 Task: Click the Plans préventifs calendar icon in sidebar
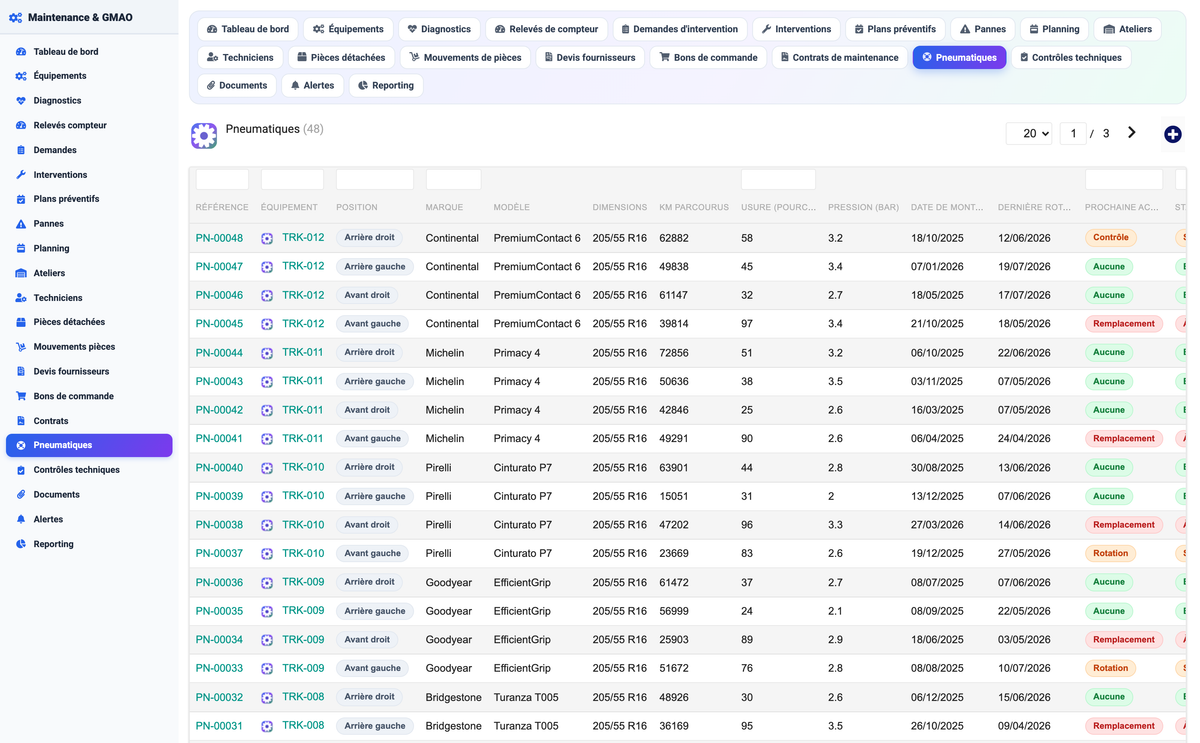(21, 199)
